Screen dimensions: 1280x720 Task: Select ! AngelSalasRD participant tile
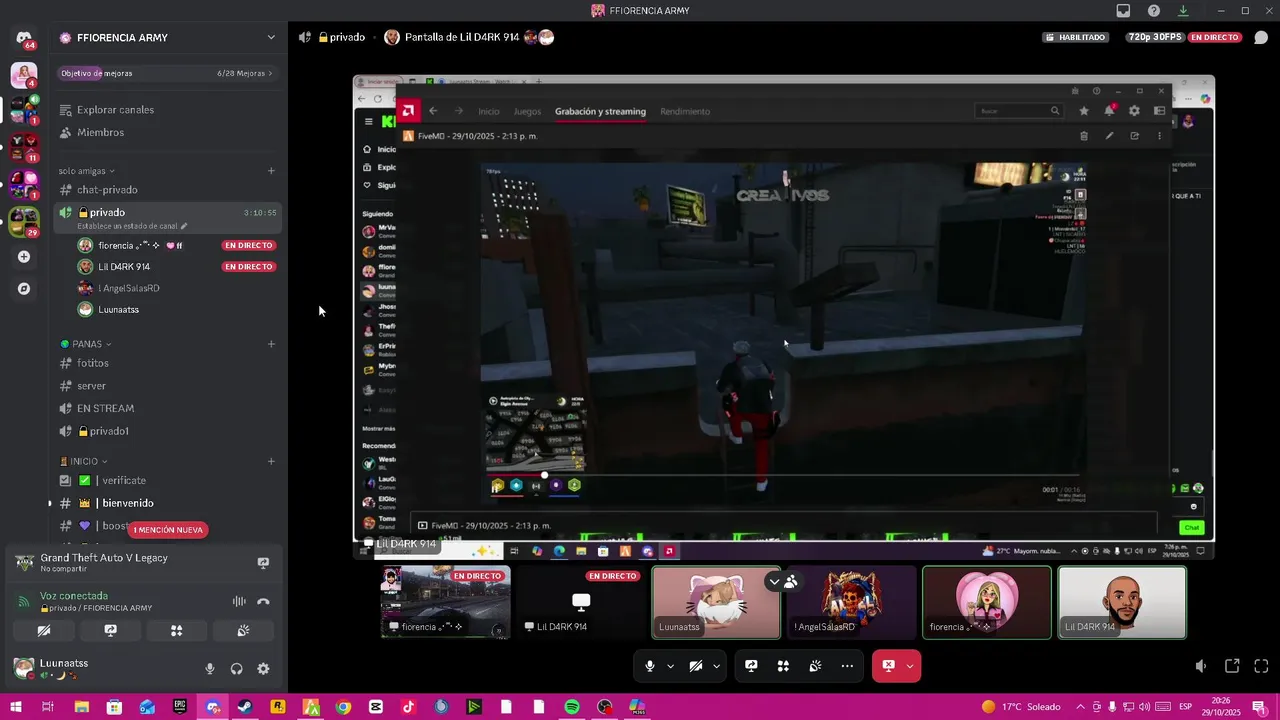pos(851,602)
